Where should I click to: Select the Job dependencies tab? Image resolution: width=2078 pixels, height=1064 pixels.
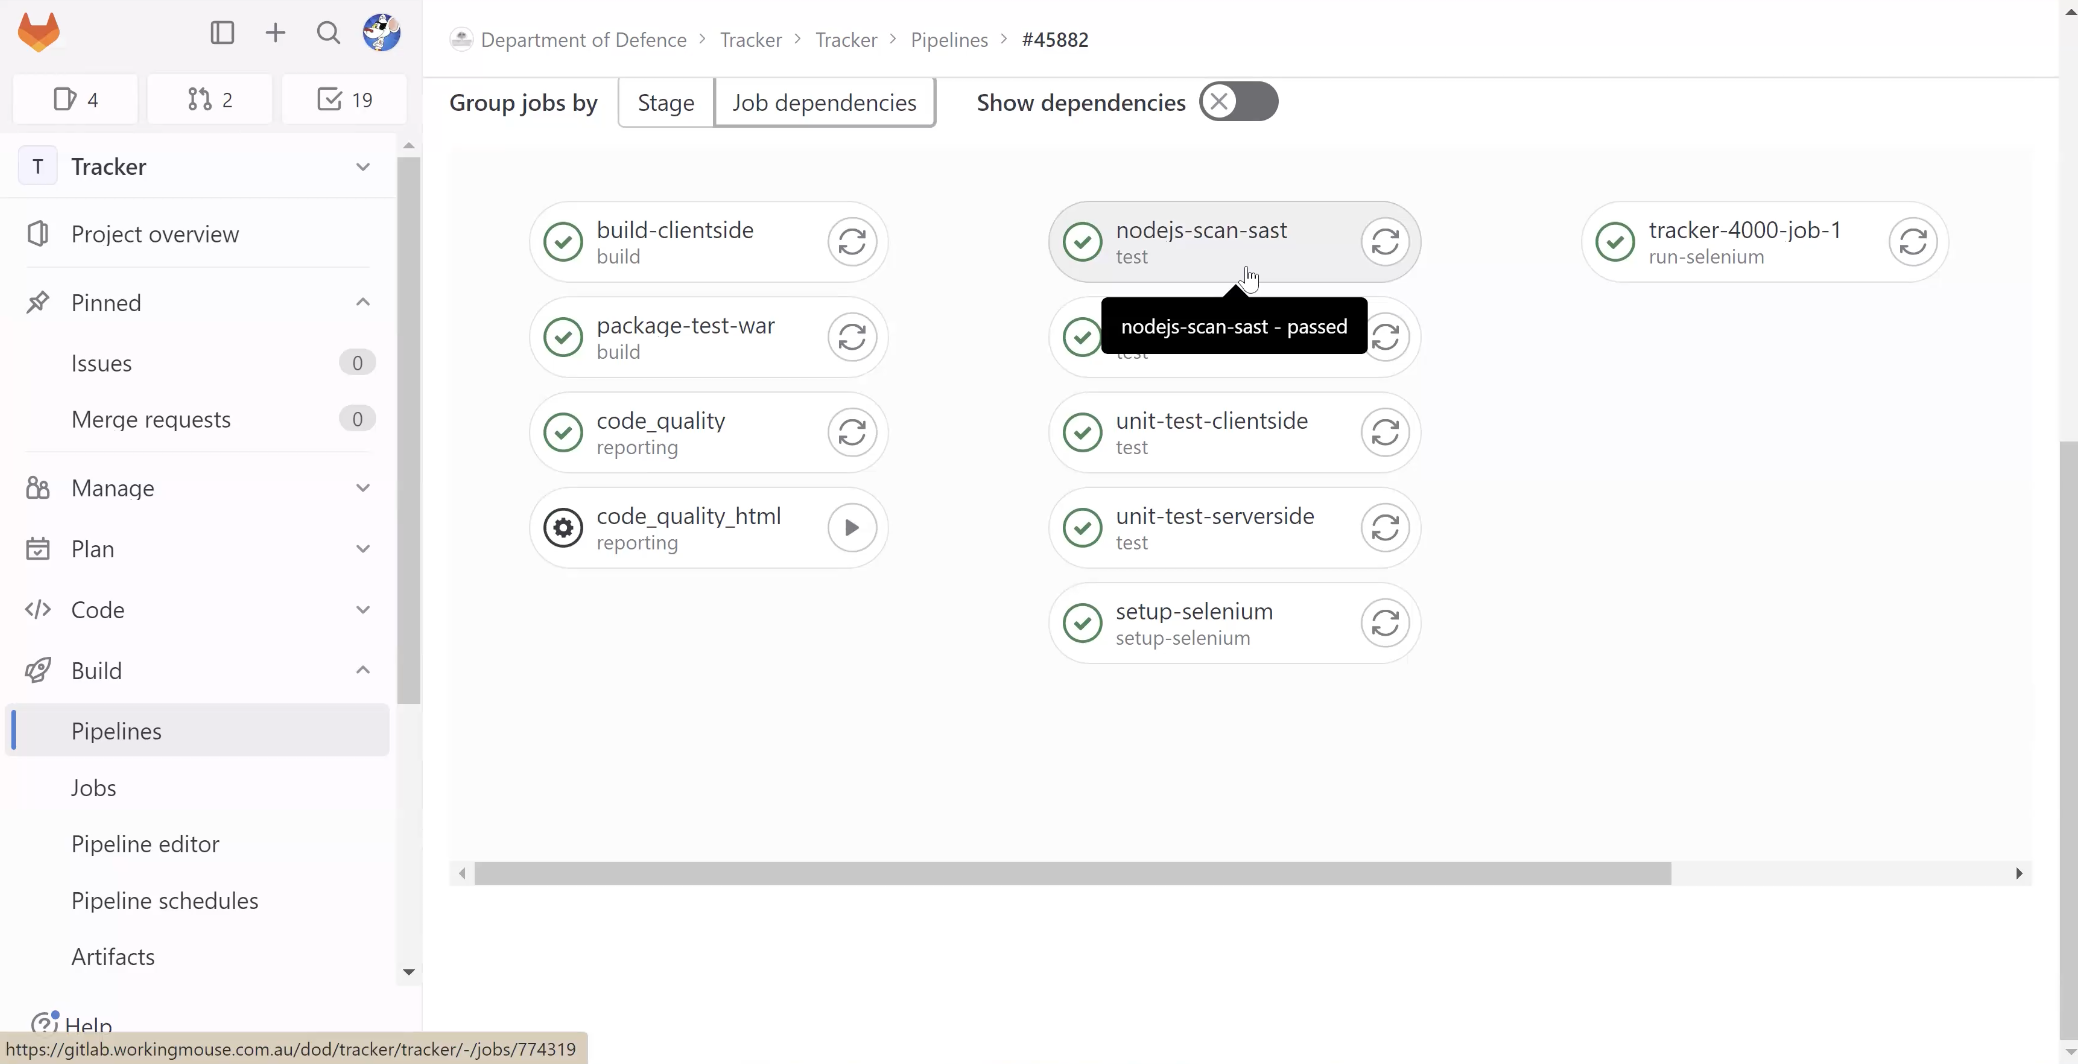[823, 102]
